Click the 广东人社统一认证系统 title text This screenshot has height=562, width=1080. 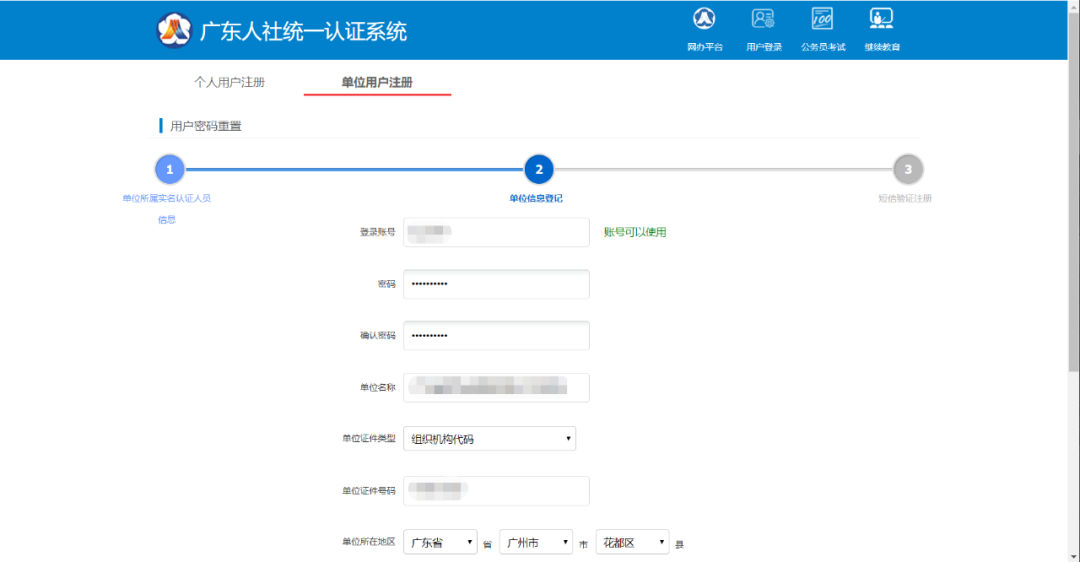tap(303, 31)
